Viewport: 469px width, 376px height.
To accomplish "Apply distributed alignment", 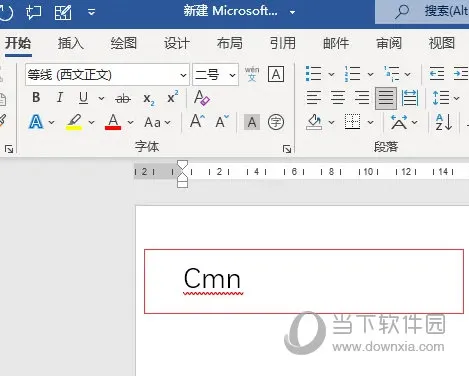I will pyautogui.click(x=410, y=98).
